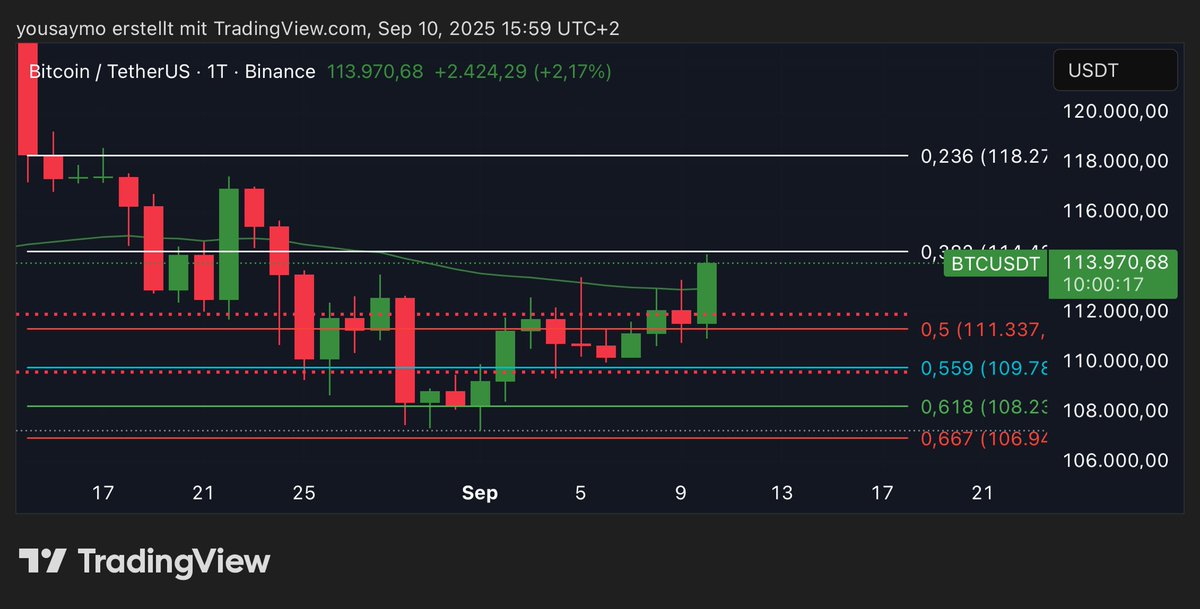Open the USDT currency selector
1200x609 pixels.
tap(1114, 70)
